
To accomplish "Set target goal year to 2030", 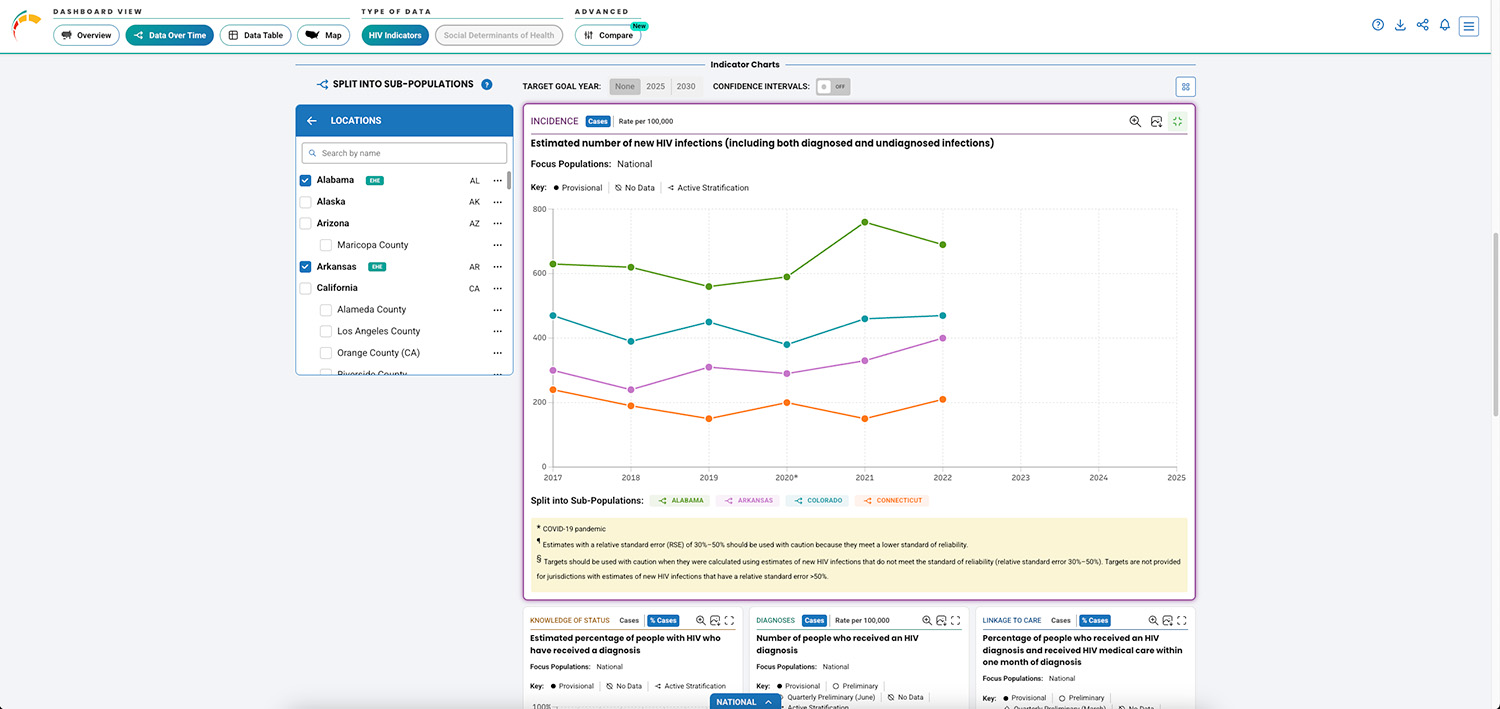I will point(686,87).
